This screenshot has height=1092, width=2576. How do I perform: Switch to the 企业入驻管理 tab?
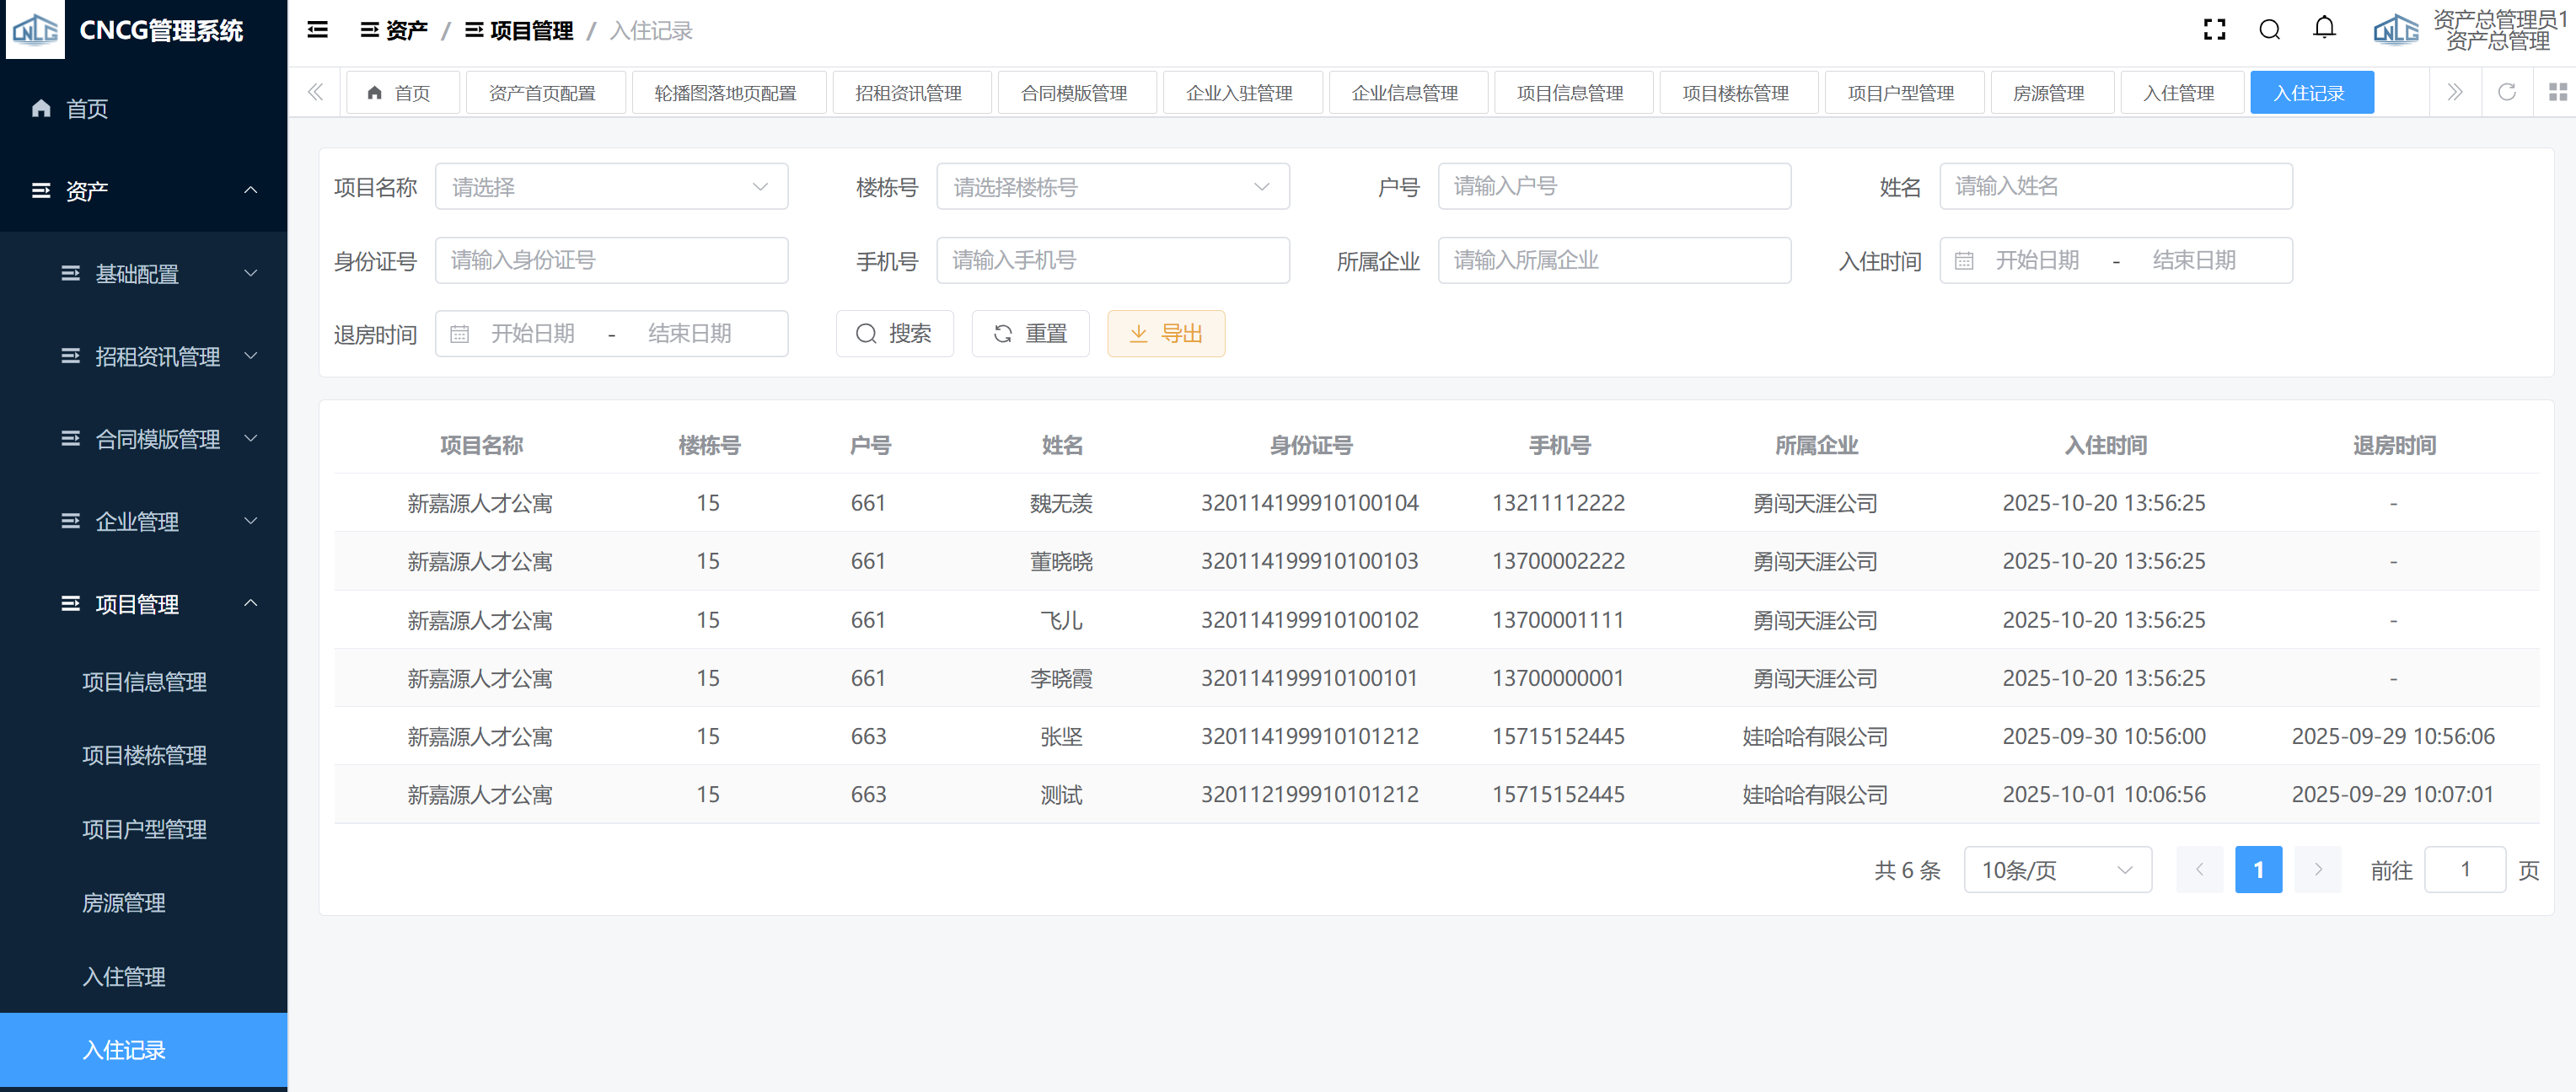point(1239,93)
